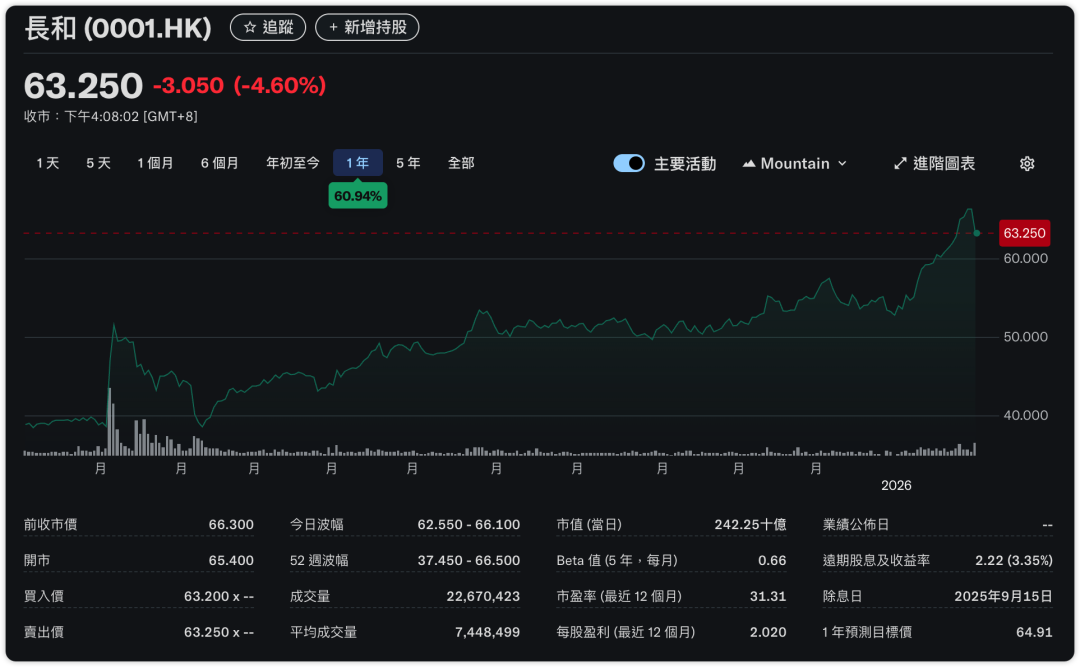
Task: Select the 1 年 range tab
Action: pos(357,163)
